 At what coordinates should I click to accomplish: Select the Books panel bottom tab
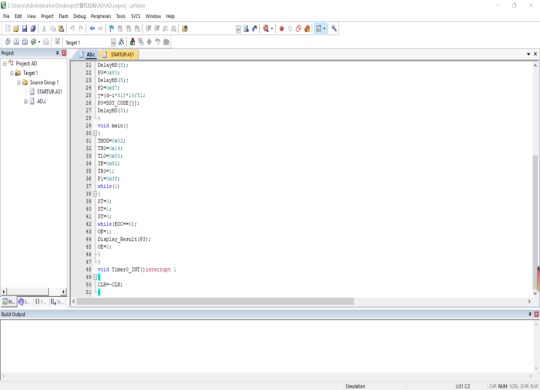24,302
